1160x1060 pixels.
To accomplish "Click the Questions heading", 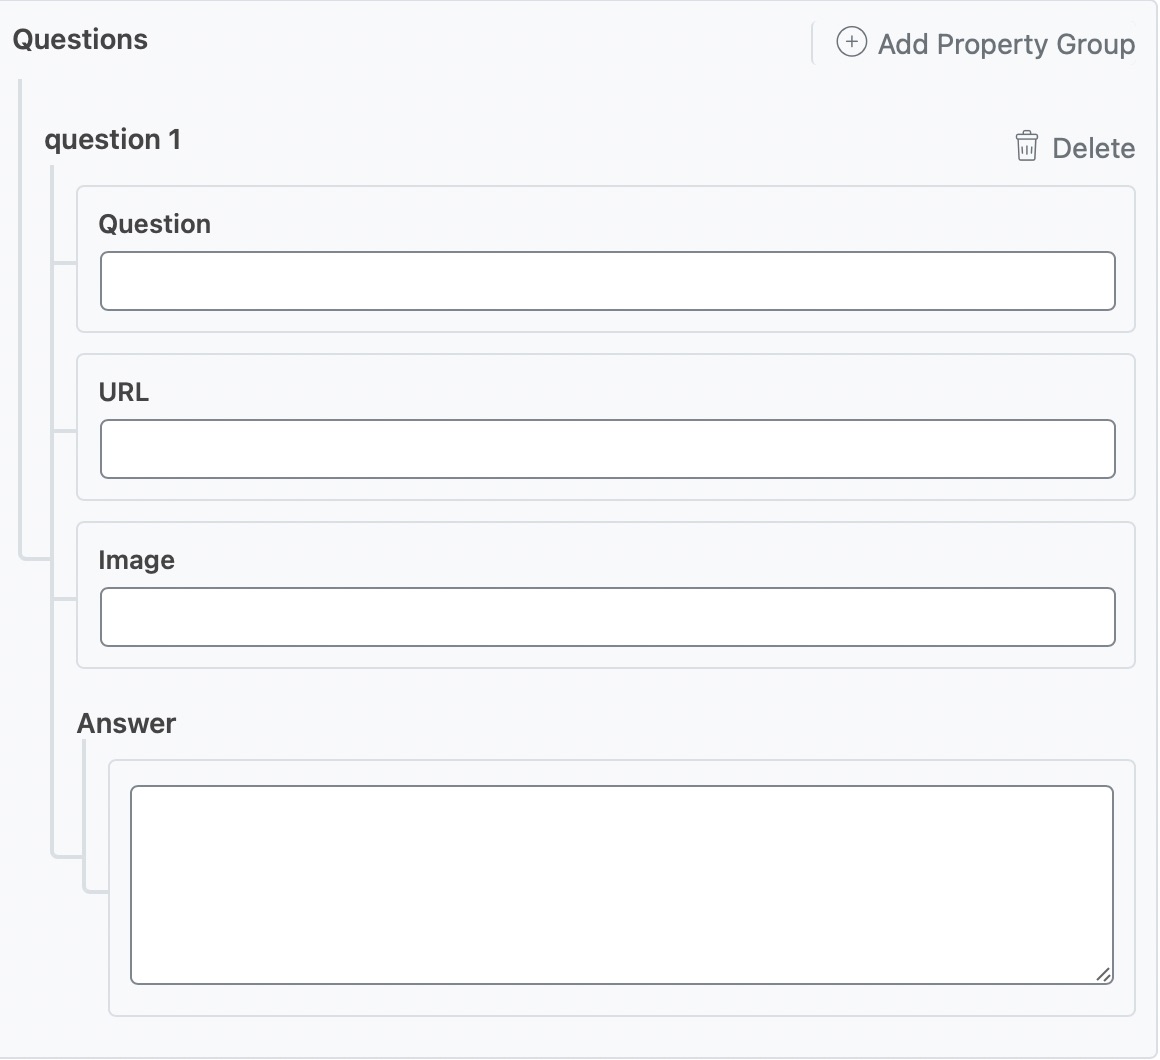I will [80, 40].
